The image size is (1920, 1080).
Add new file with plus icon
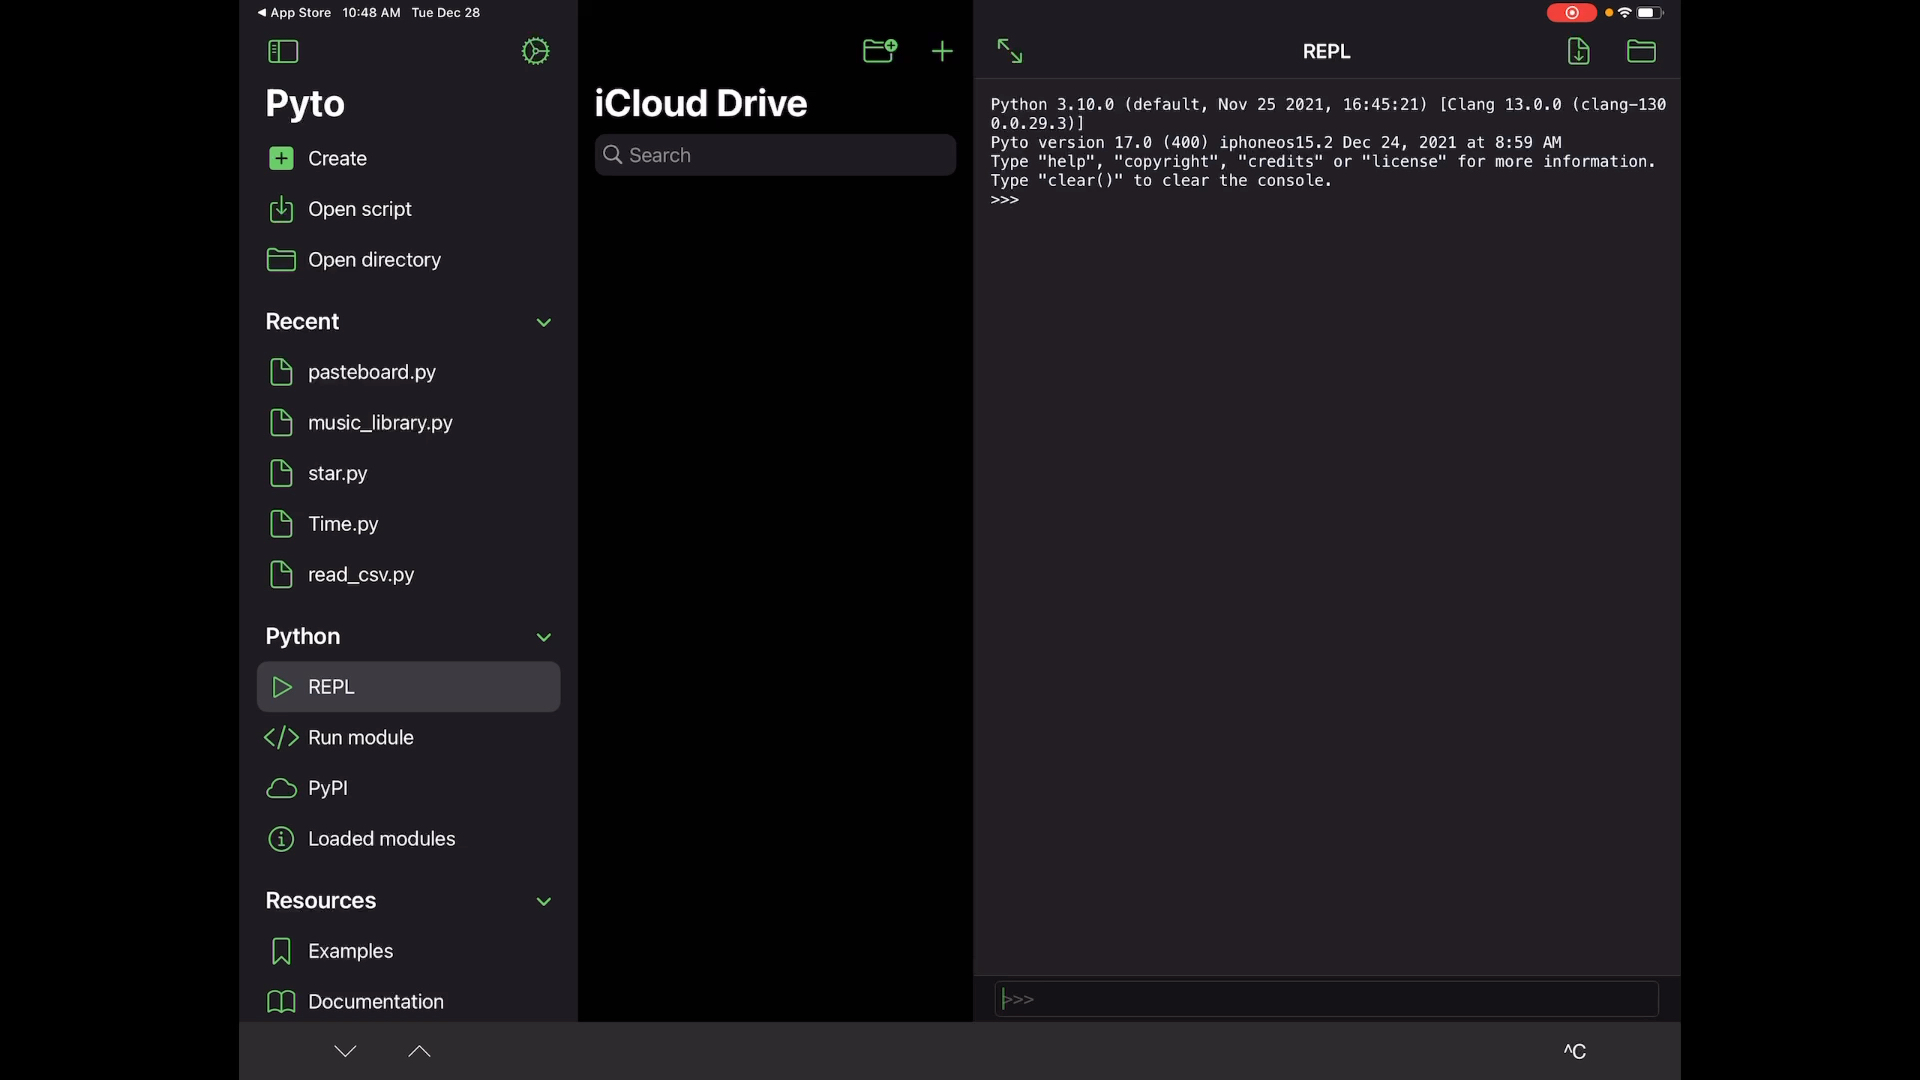pos(942,51)
